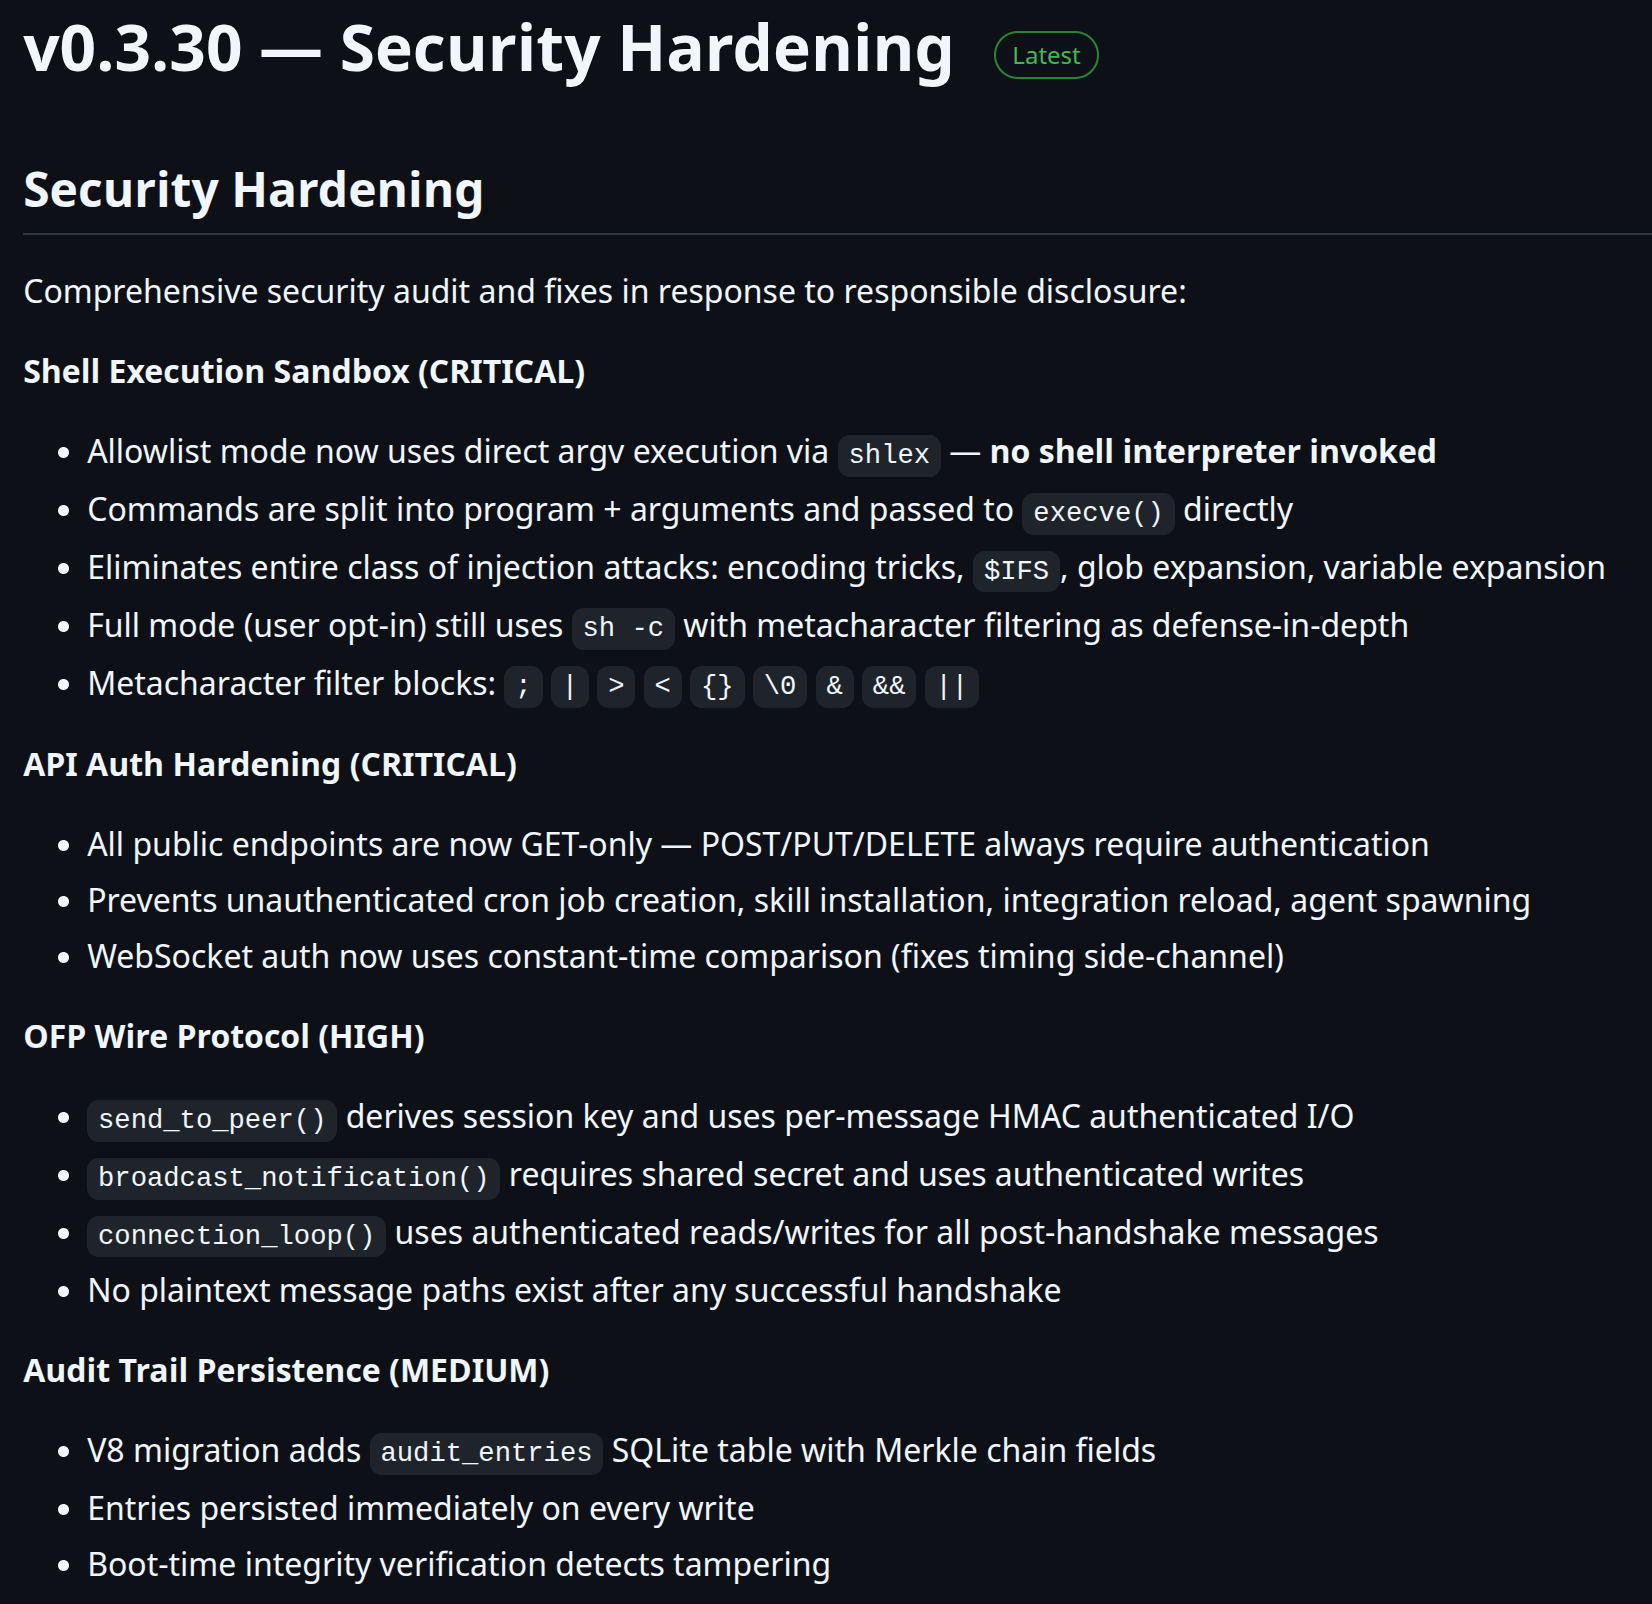
Task: Click the \0 null character code chip
Action: point(779,687)
